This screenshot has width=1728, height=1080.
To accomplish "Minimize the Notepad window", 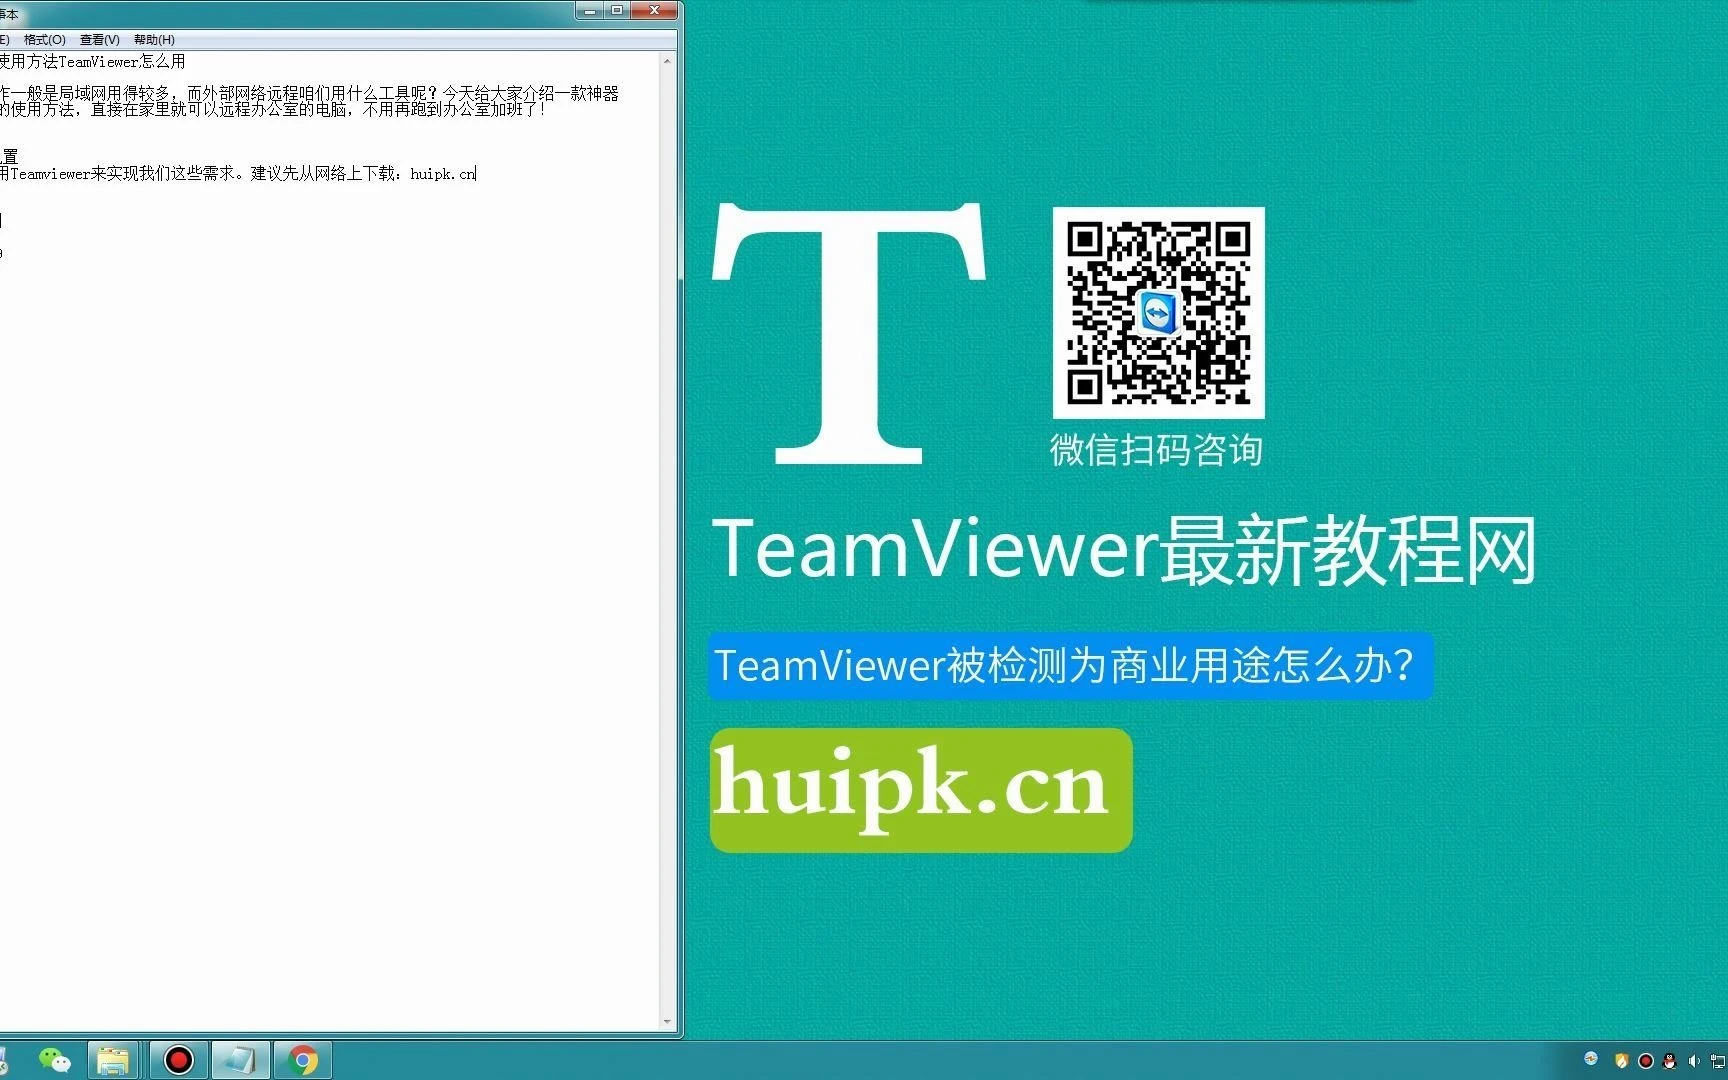I will pos(589,11).
